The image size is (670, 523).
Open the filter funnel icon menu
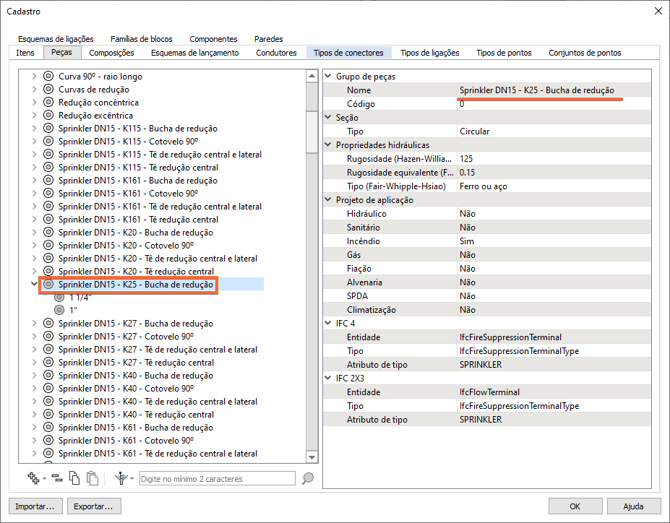coord(122,479)
